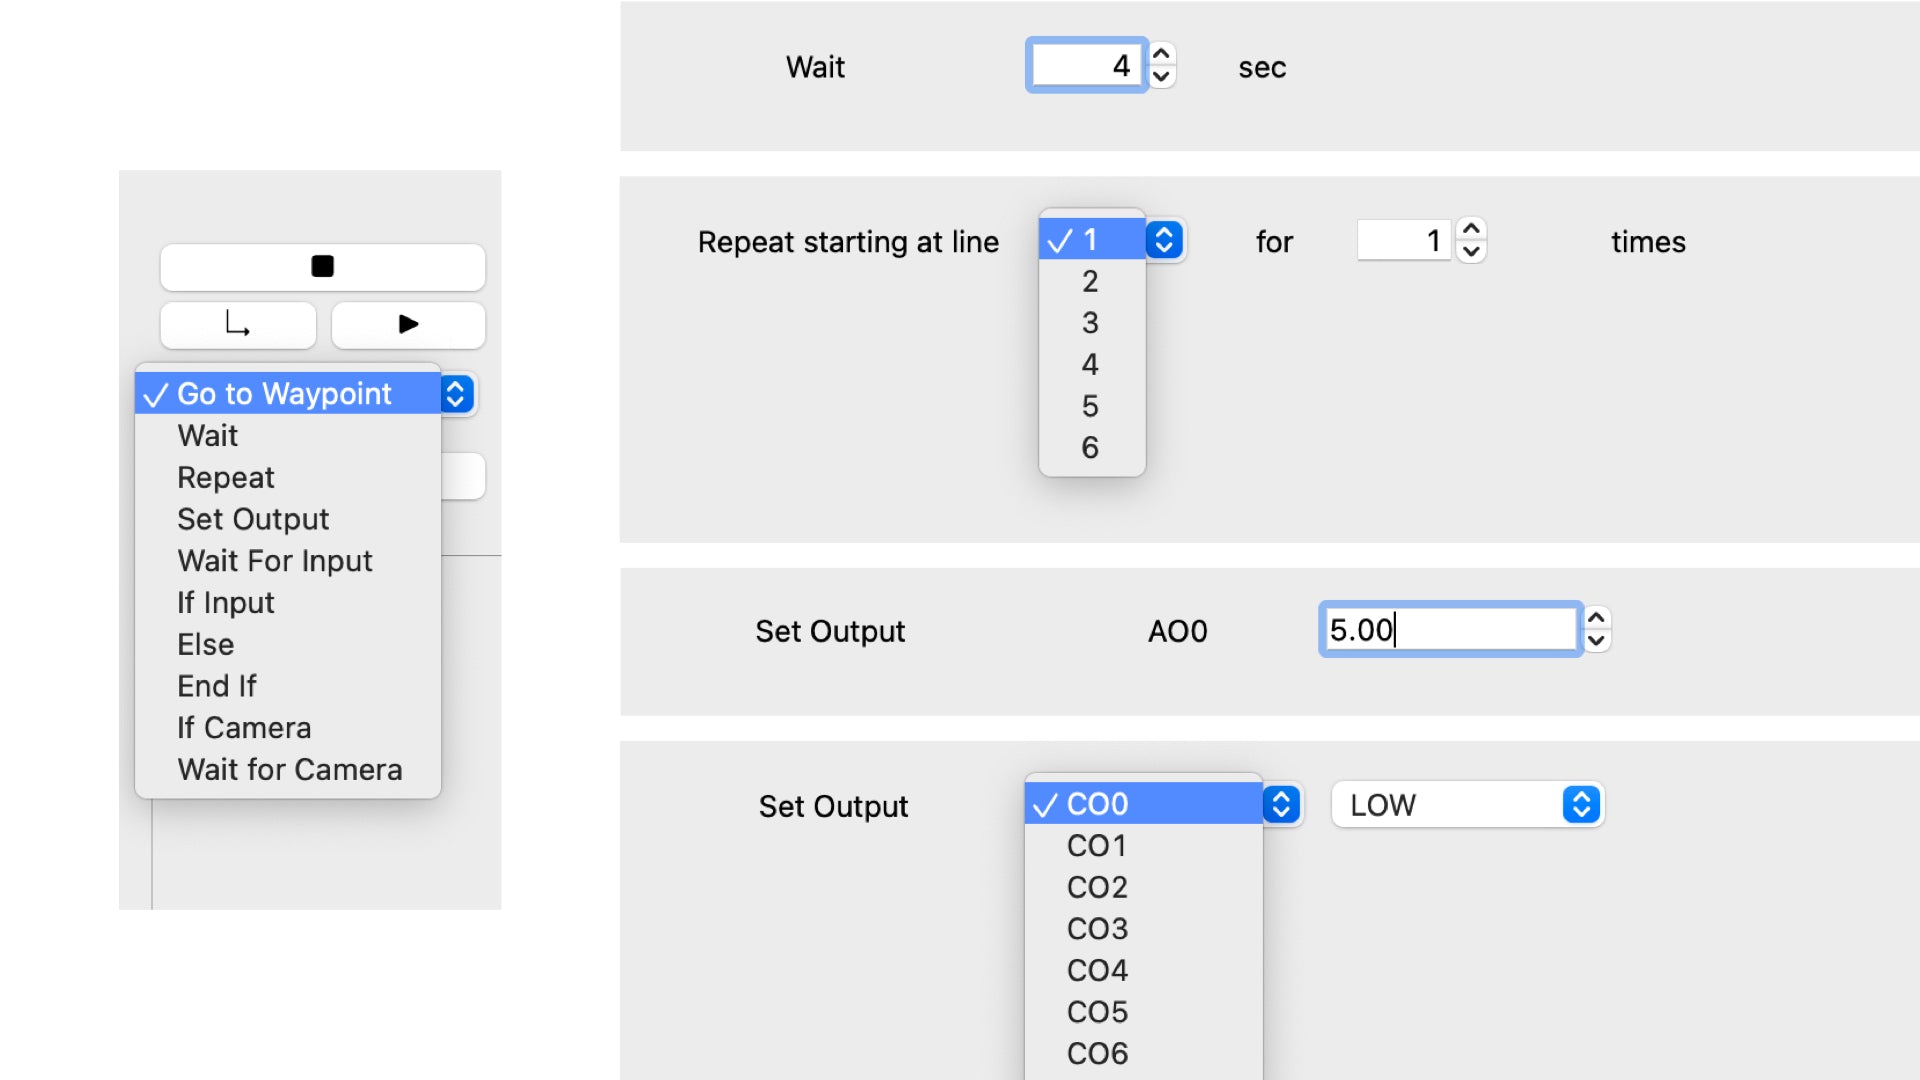Decrease the Wait seconds stepper down arrow
This screenshot has height=1080, width=1920.
[1161, 77]
